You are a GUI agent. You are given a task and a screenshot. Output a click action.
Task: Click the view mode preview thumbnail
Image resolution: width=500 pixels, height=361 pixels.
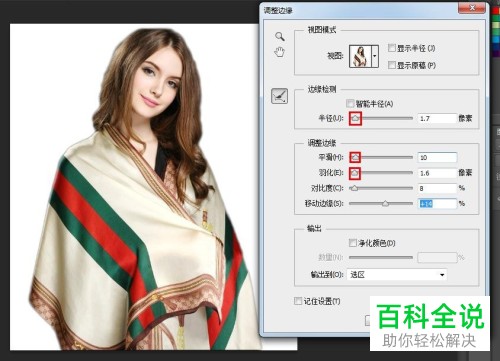[360, 56]
